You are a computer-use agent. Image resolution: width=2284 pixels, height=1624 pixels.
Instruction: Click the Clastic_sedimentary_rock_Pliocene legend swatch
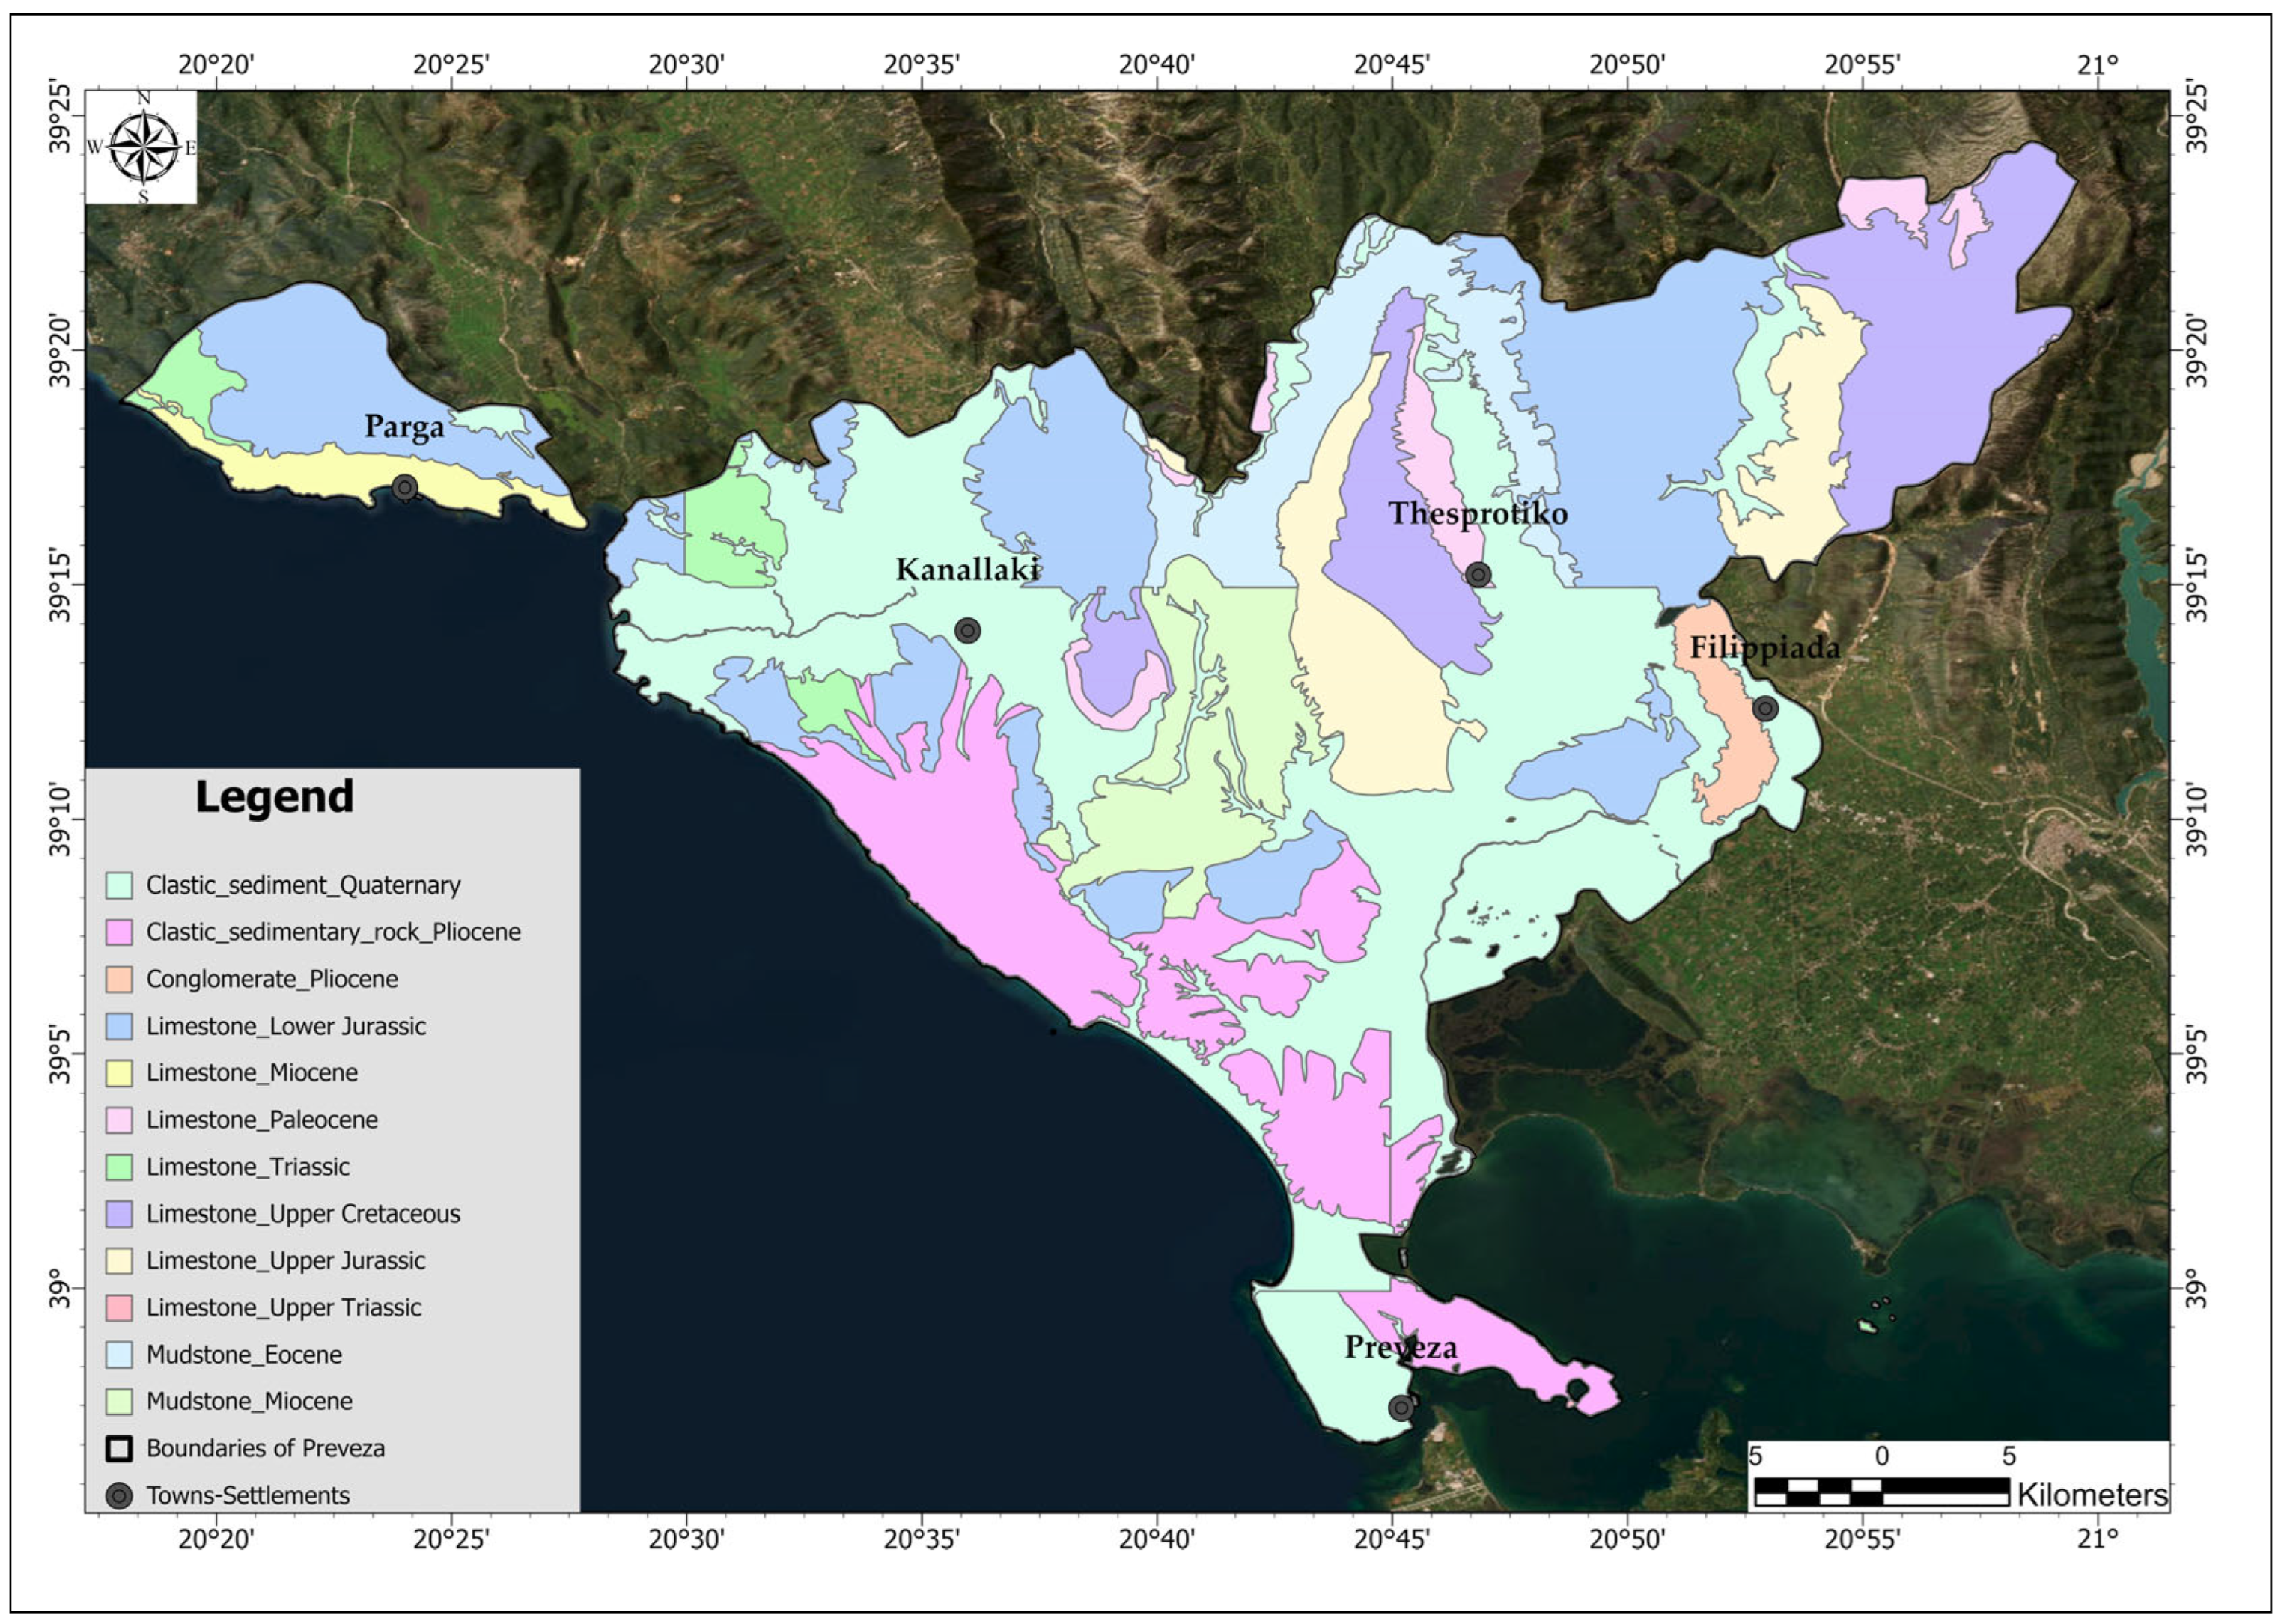coord(119,932)
